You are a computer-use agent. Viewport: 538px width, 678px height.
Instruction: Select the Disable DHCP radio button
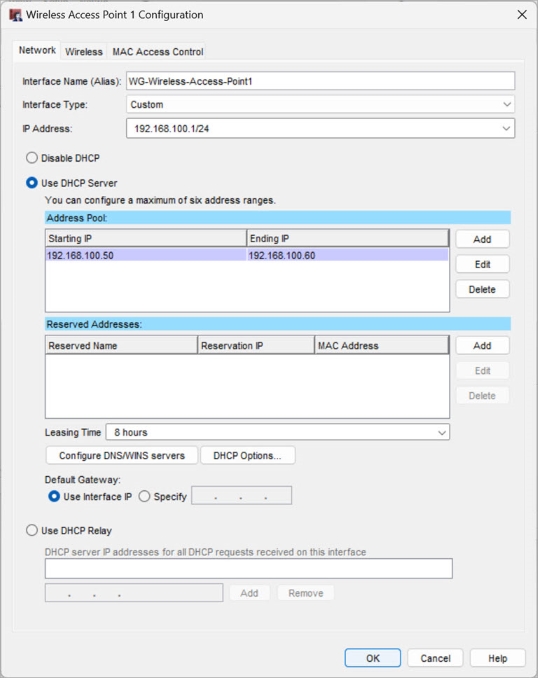point(32,158)
